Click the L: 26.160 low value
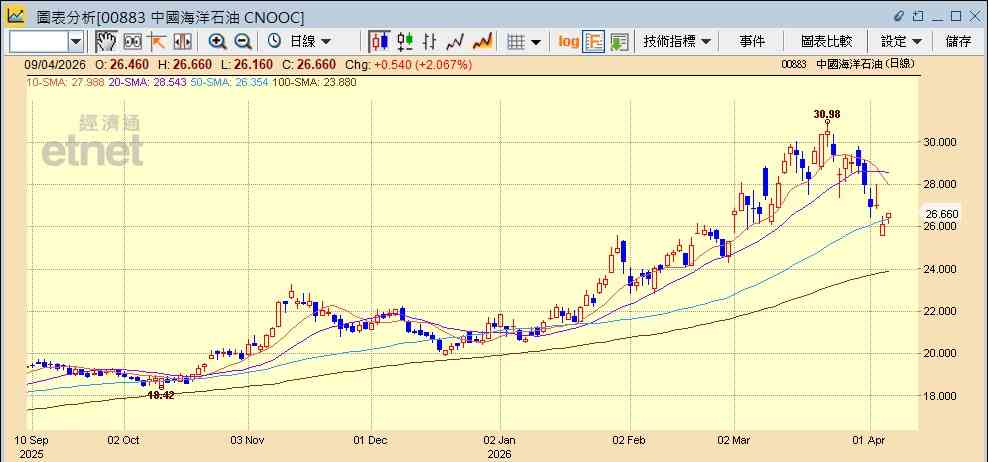The width and height of the screenshot is (989, 462). tap(247, 64)
